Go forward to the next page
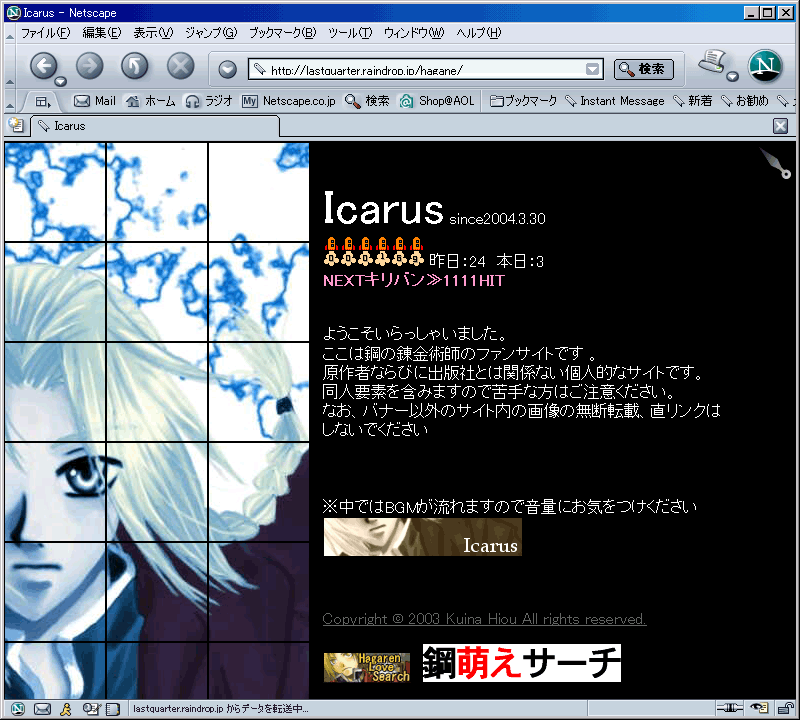Image resolution: width=800 pixels, height=720 pixels. coord(90,66)
